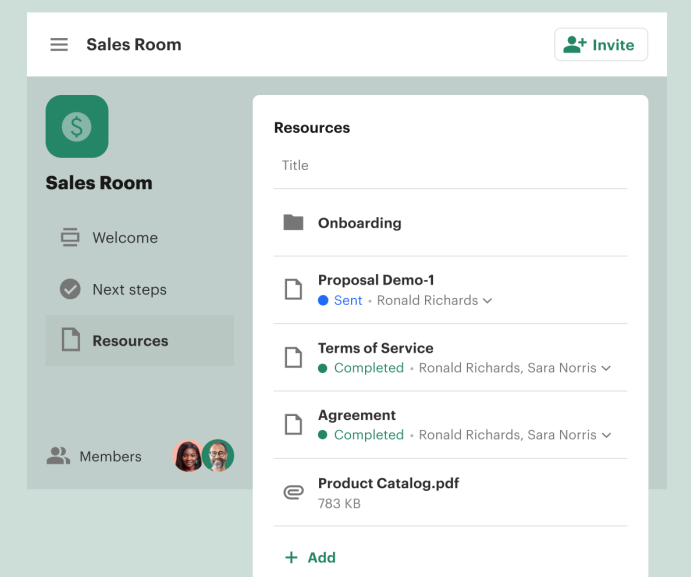Click the green dollar Sales Room logo
The height and width of the screenshot is (577, 691).
[77, 127]
